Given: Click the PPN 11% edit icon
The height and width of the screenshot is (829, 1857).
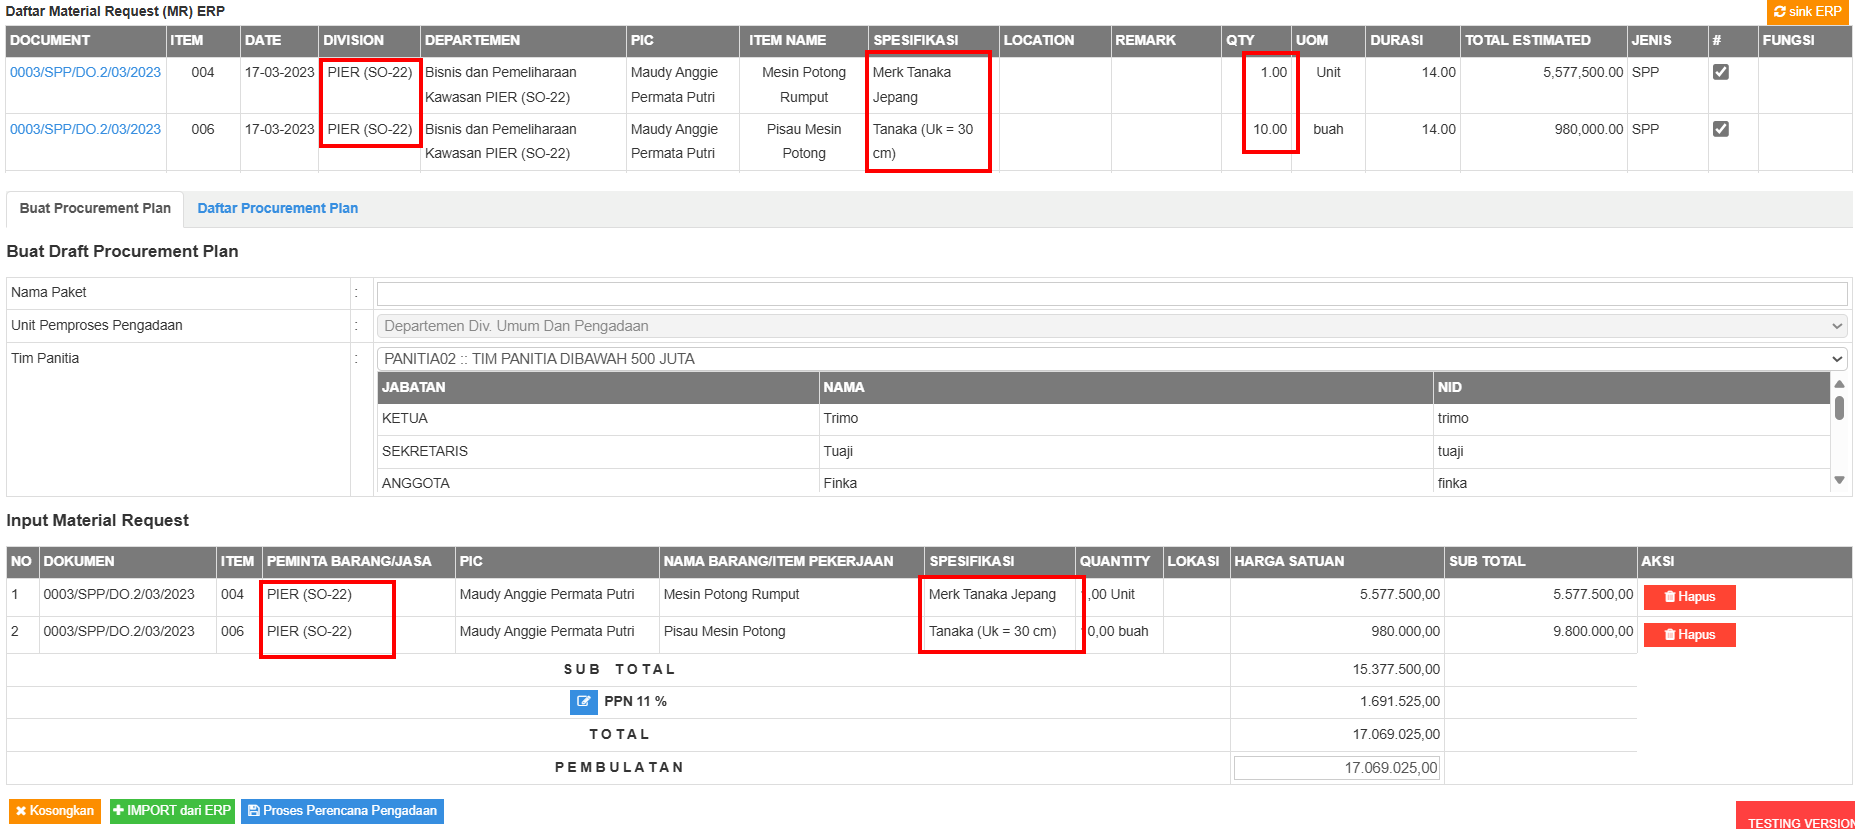Looking at the screenshot, I should [583, 702].
